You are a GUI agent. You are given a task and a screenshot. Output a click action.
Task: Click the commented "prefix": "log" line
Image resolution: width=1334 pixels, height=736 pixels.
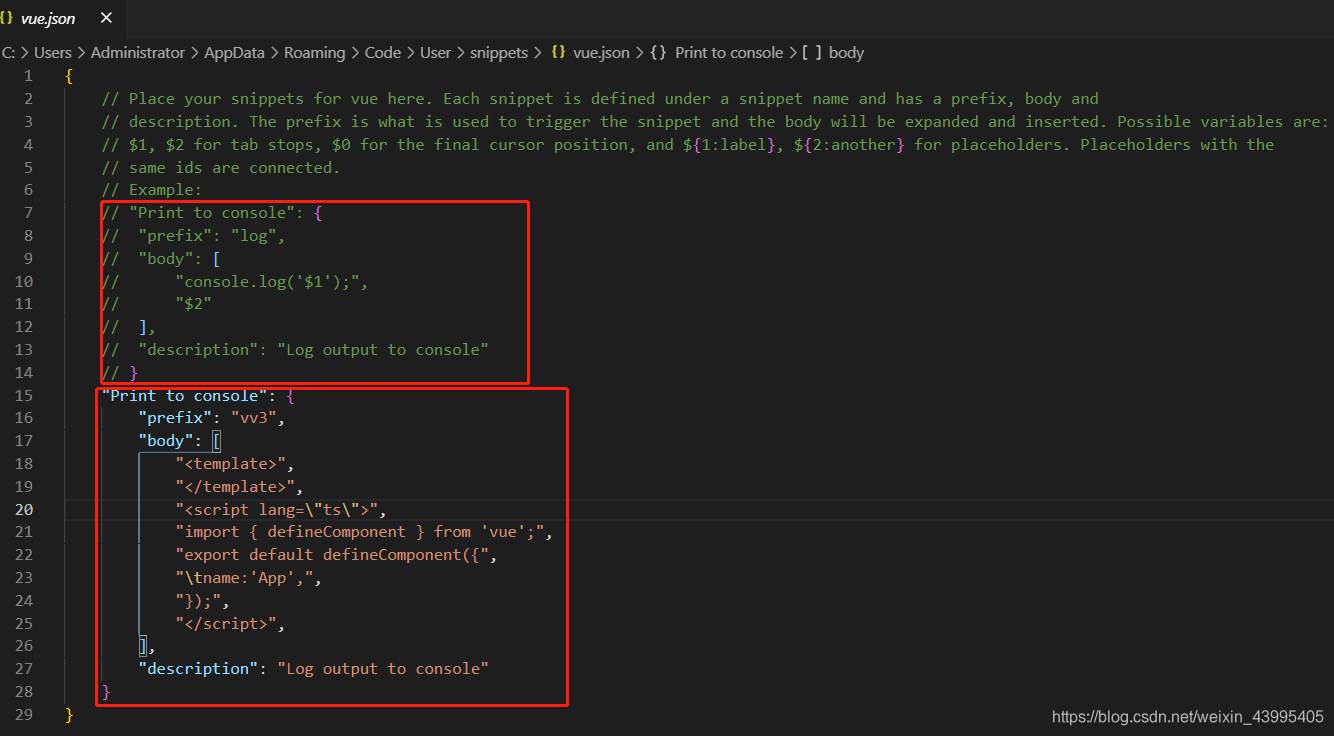tap(193, 236)
